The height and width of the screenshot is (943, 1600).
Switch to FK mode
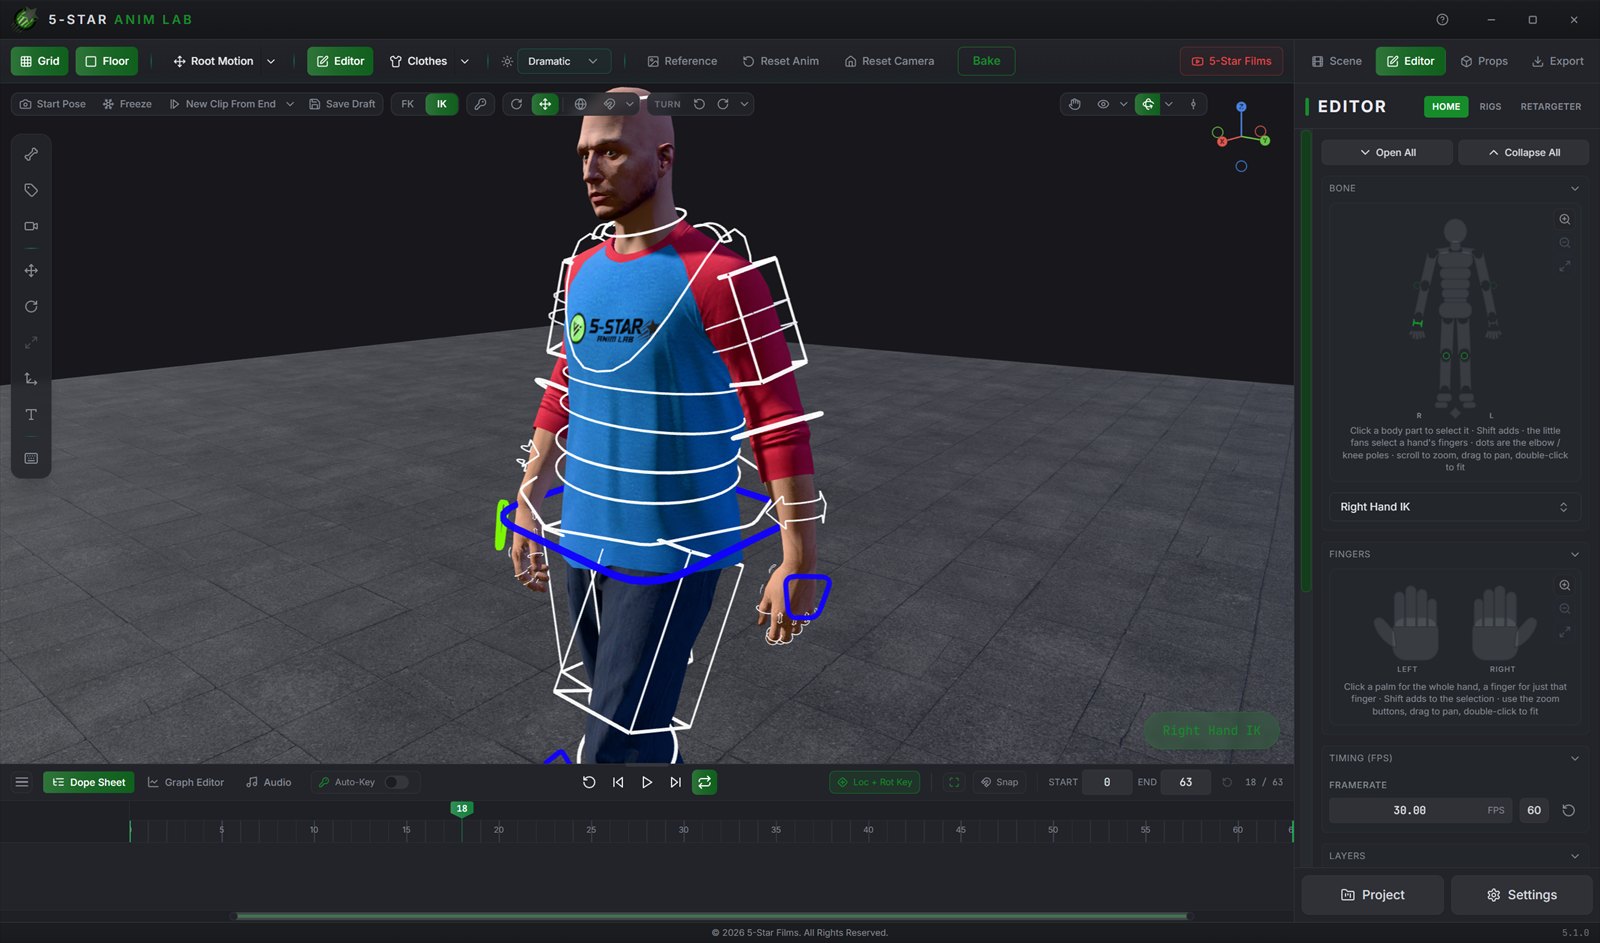point(408,104)
